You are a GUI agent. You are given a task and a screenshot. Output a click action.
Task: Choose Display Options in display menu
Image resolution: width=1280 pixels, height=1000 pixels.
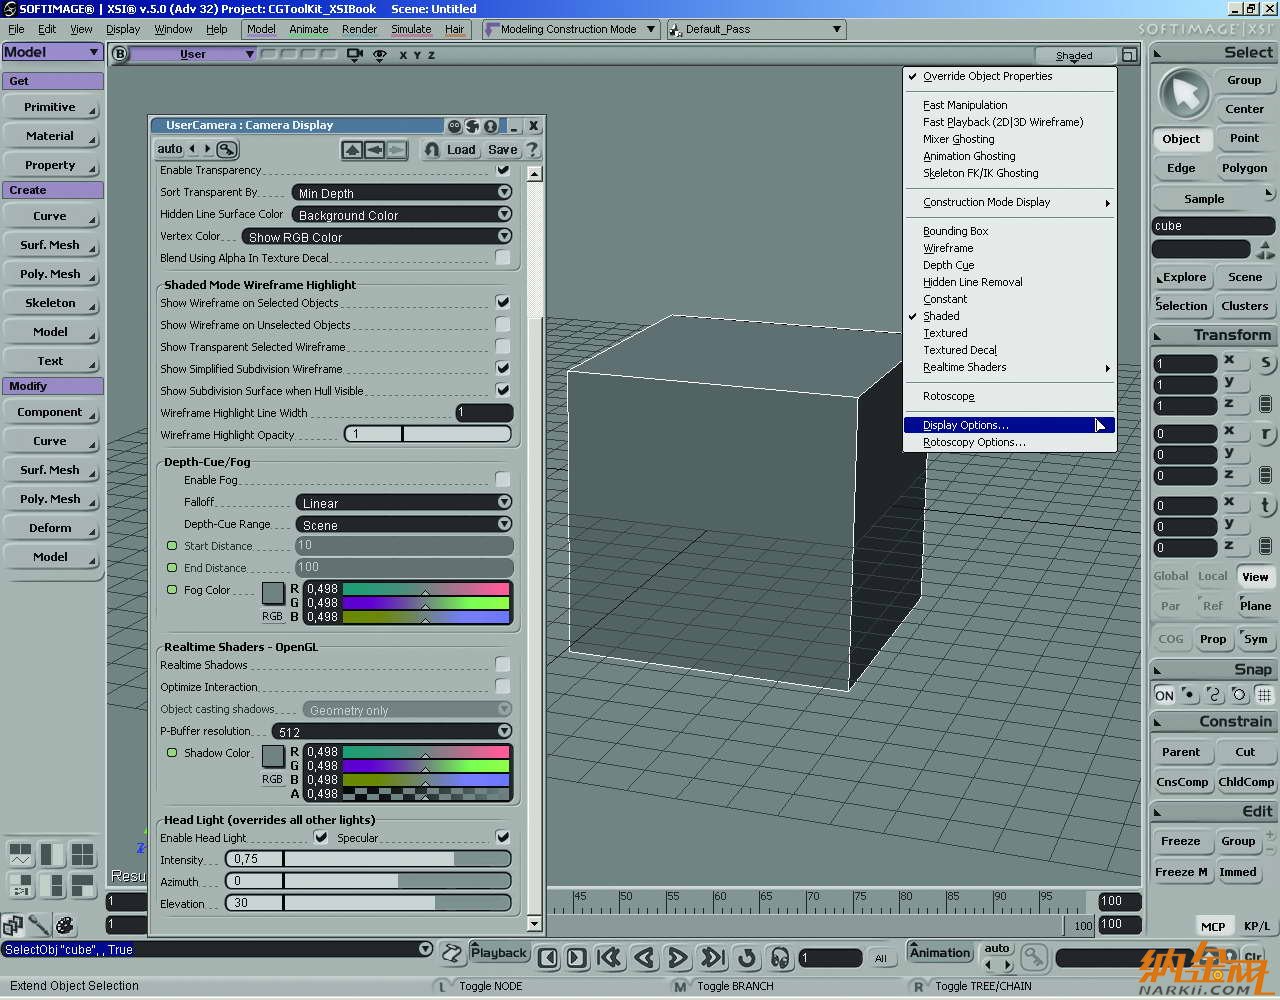click(x=1009, y=425)
